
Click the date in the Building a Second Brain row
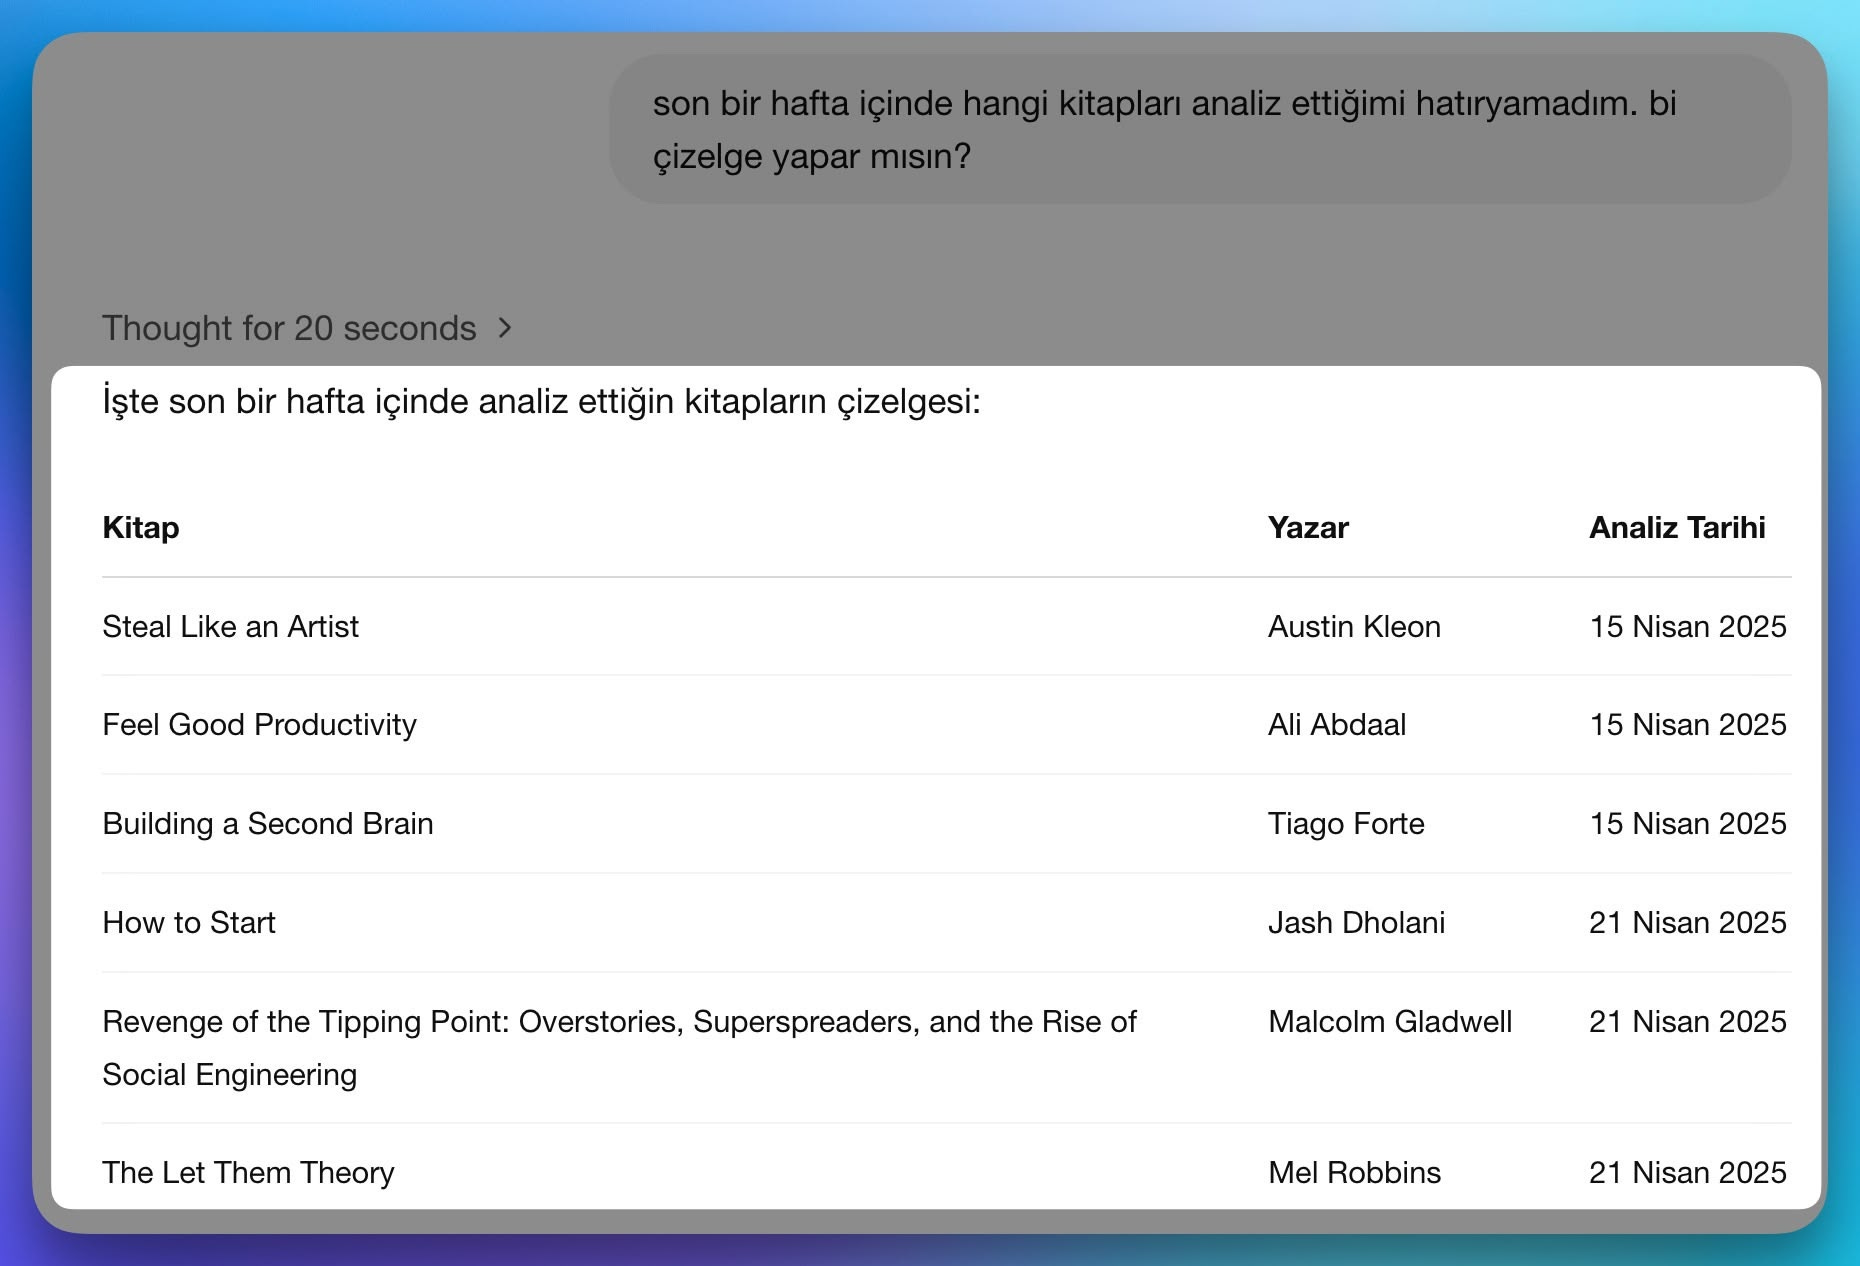pos(1688,823)
